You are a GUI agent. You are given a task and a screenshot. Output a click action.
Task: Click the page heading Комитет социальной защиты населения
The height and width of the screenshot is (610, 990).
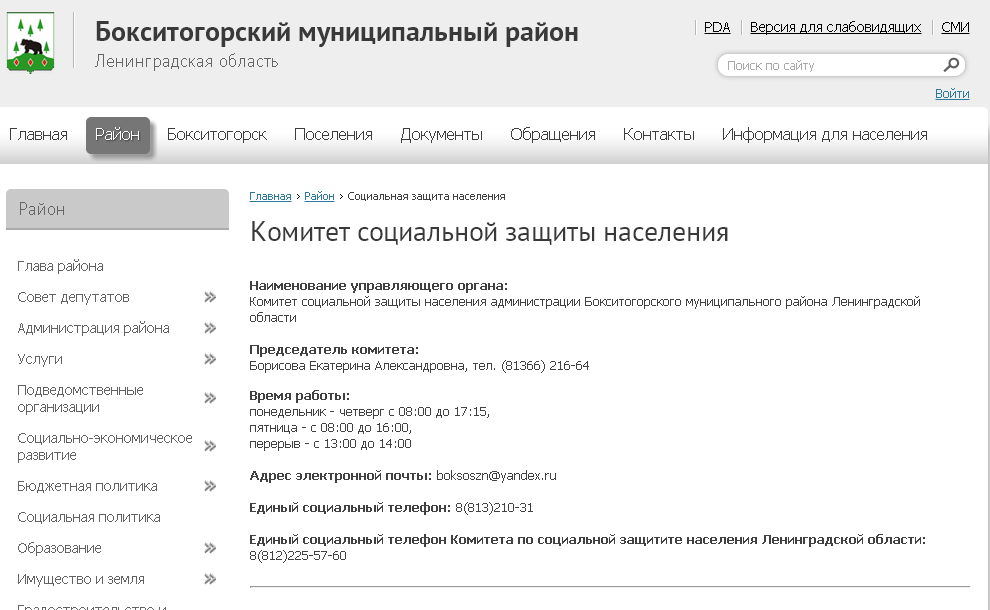point(489,232)
